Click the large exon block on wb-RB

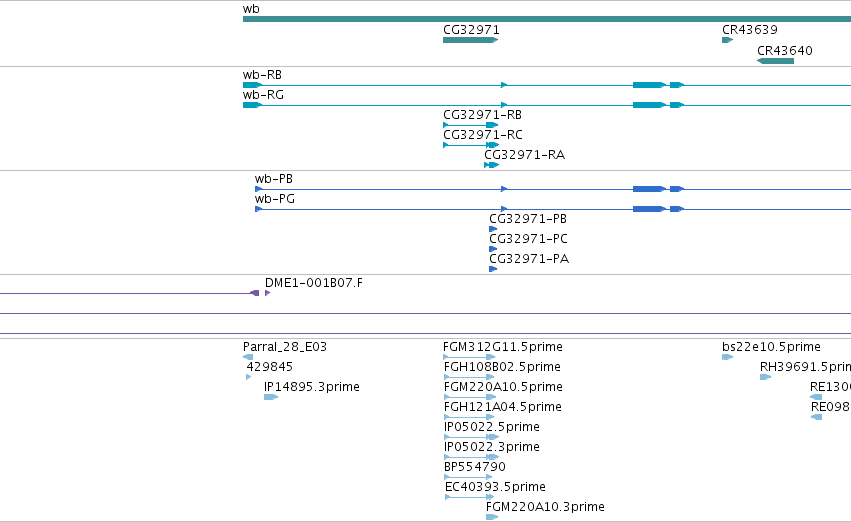650,85
